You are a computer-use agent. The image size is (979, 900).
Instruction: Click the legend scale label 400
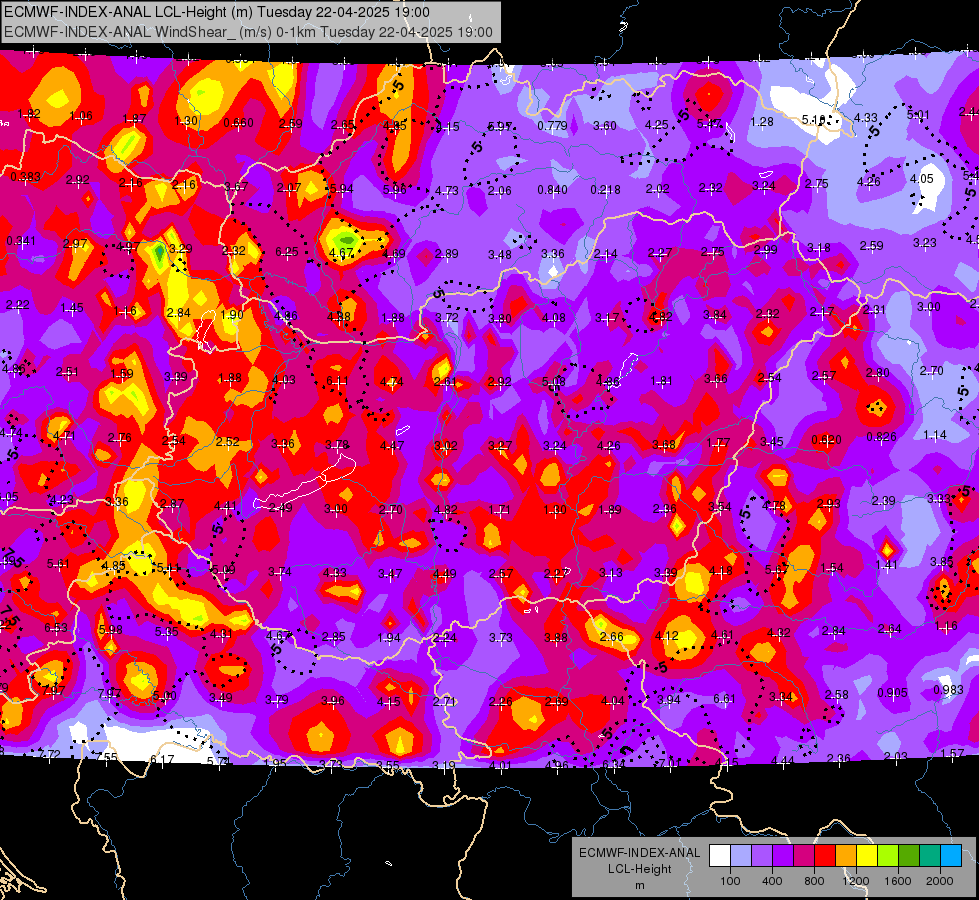(x=772, y=881)
